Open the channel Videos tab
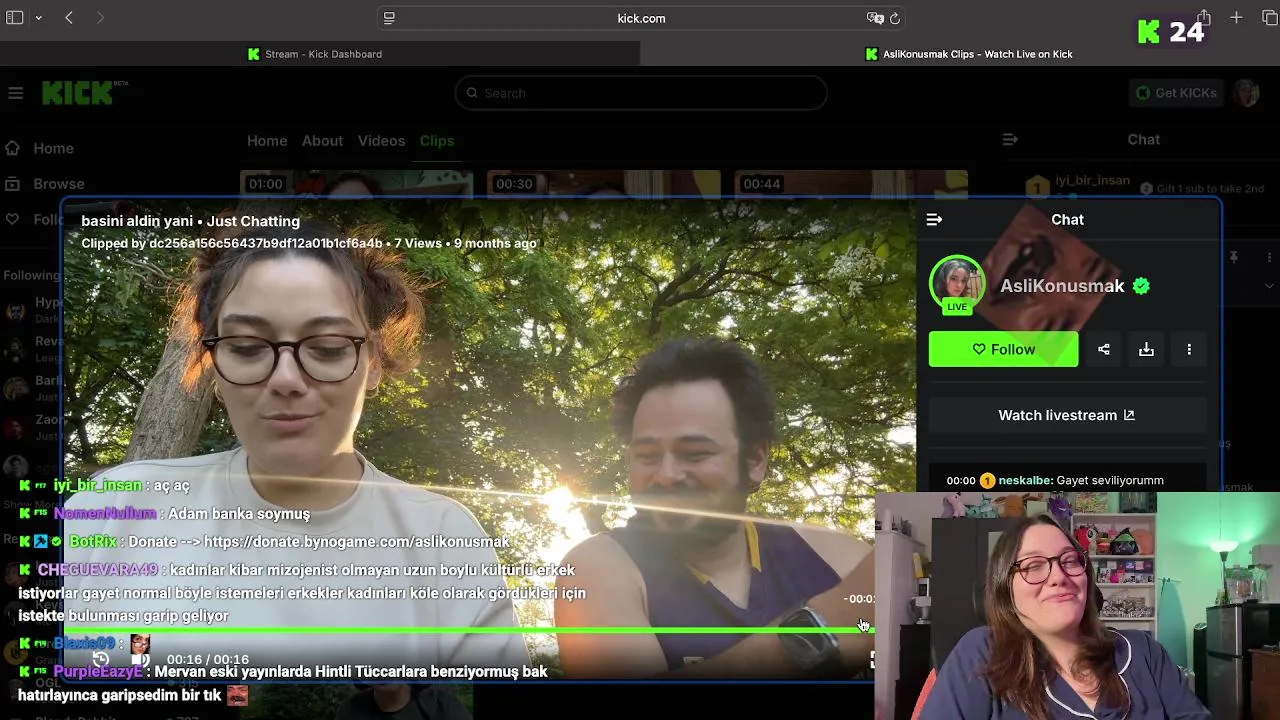Image resolution: width=1280 pixels, height=720 pixels. click(x=381, y=141)
